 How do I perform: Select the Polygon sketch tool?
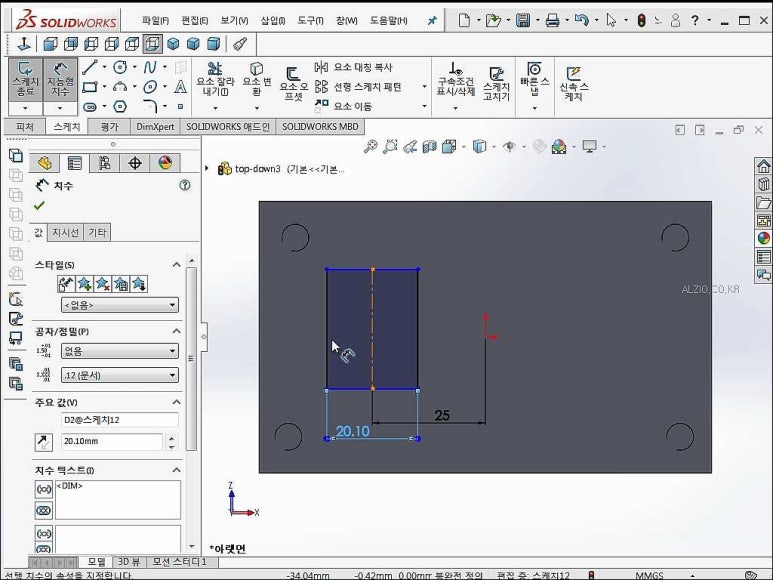click(120, 106)
